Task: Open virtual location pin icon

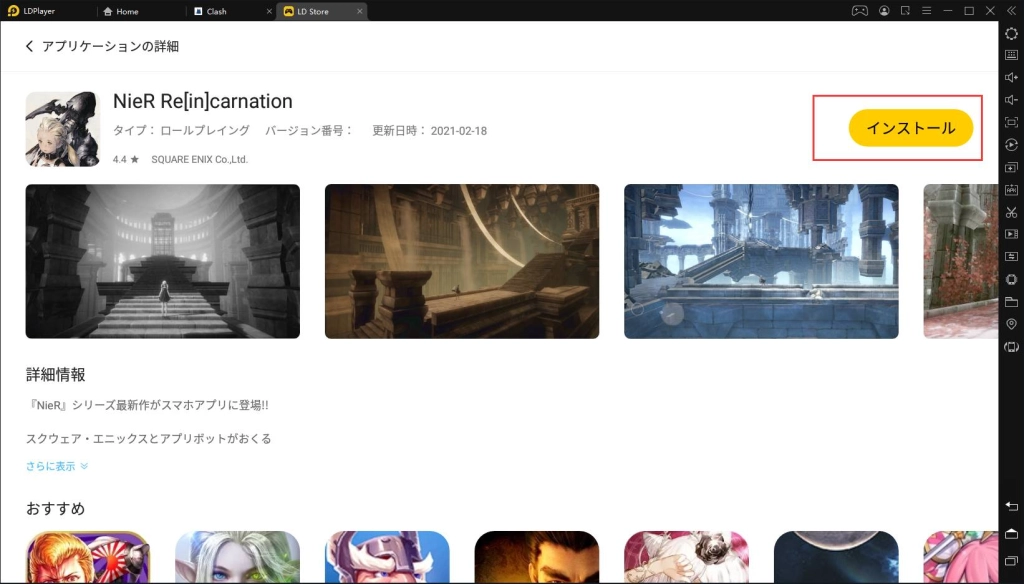Action: [x=1012, y=325]
